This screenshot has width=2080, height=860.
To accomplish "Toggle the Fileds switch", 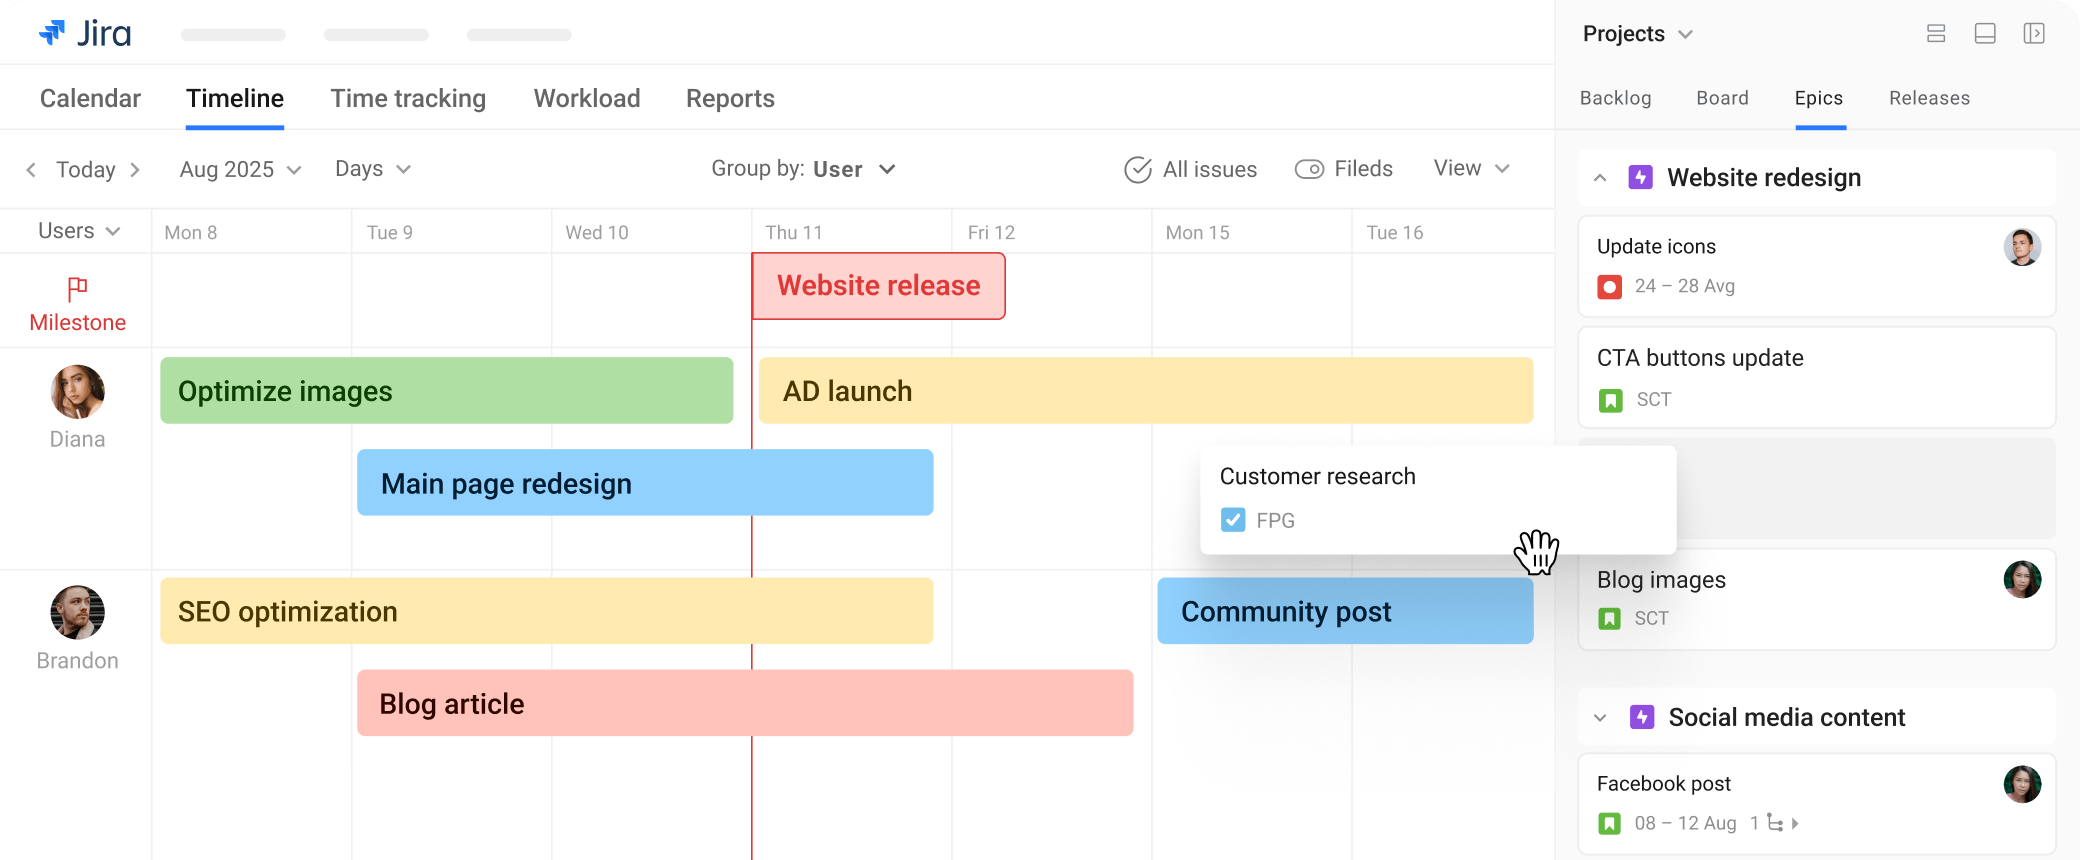I will (x=1309, y=170).
